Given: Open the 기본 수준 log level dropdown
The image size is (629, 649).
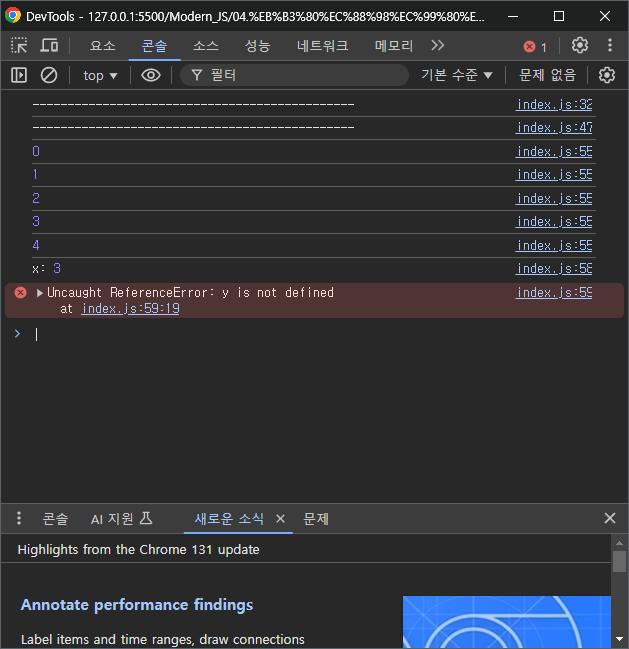Looking at the screenshot, I should [456, 75].
